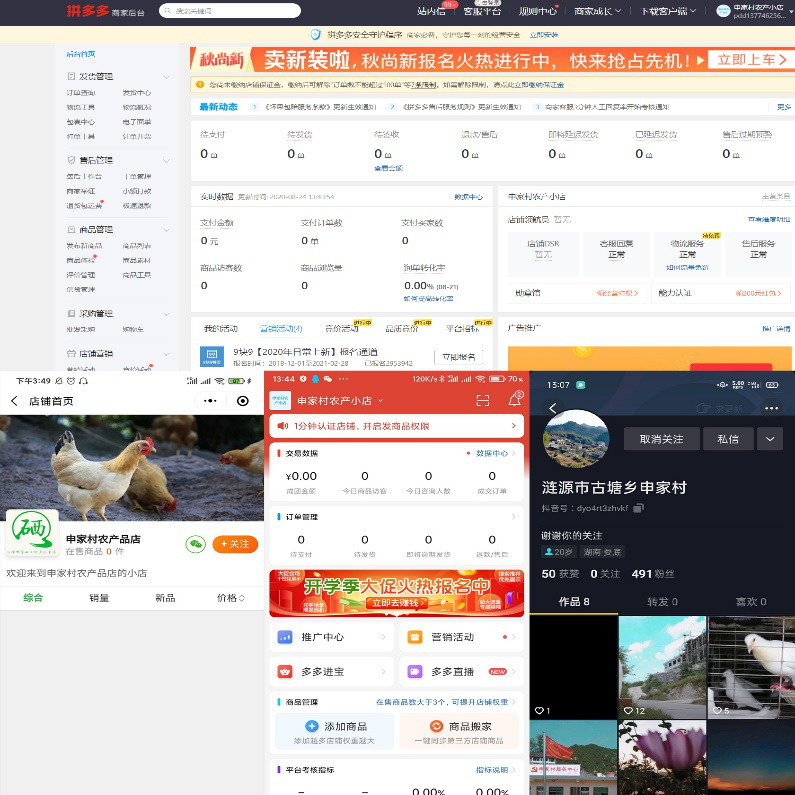Viewport: 795px width, 795px height.
Task: Switch to the 喜欢 tab on profile
Action: (x=749, y=602)
